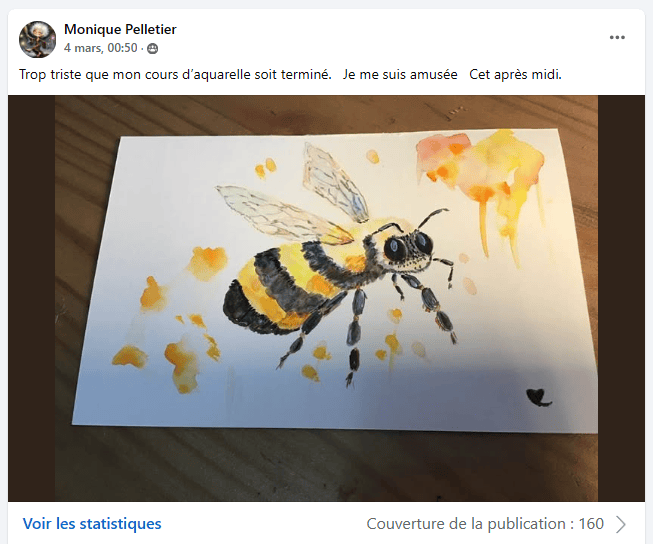Viewport: 653px width, 544px height.
Task: Click the post text about the aquarelle course
Action: click(x=290, y=75)
